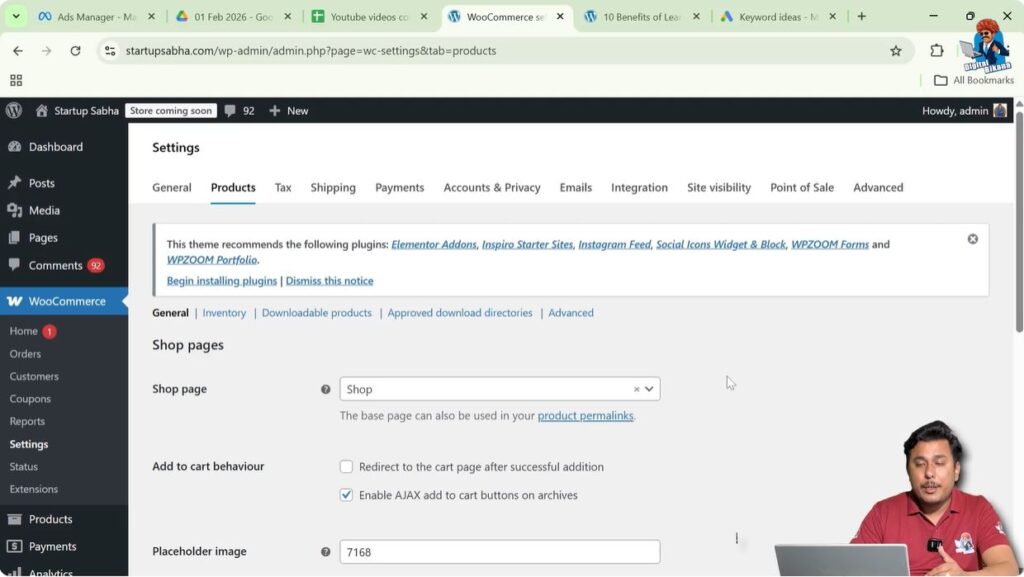Click the Placeholder image input field
The width and height of the screenshot is (1024, 577).
coord(500,551)
